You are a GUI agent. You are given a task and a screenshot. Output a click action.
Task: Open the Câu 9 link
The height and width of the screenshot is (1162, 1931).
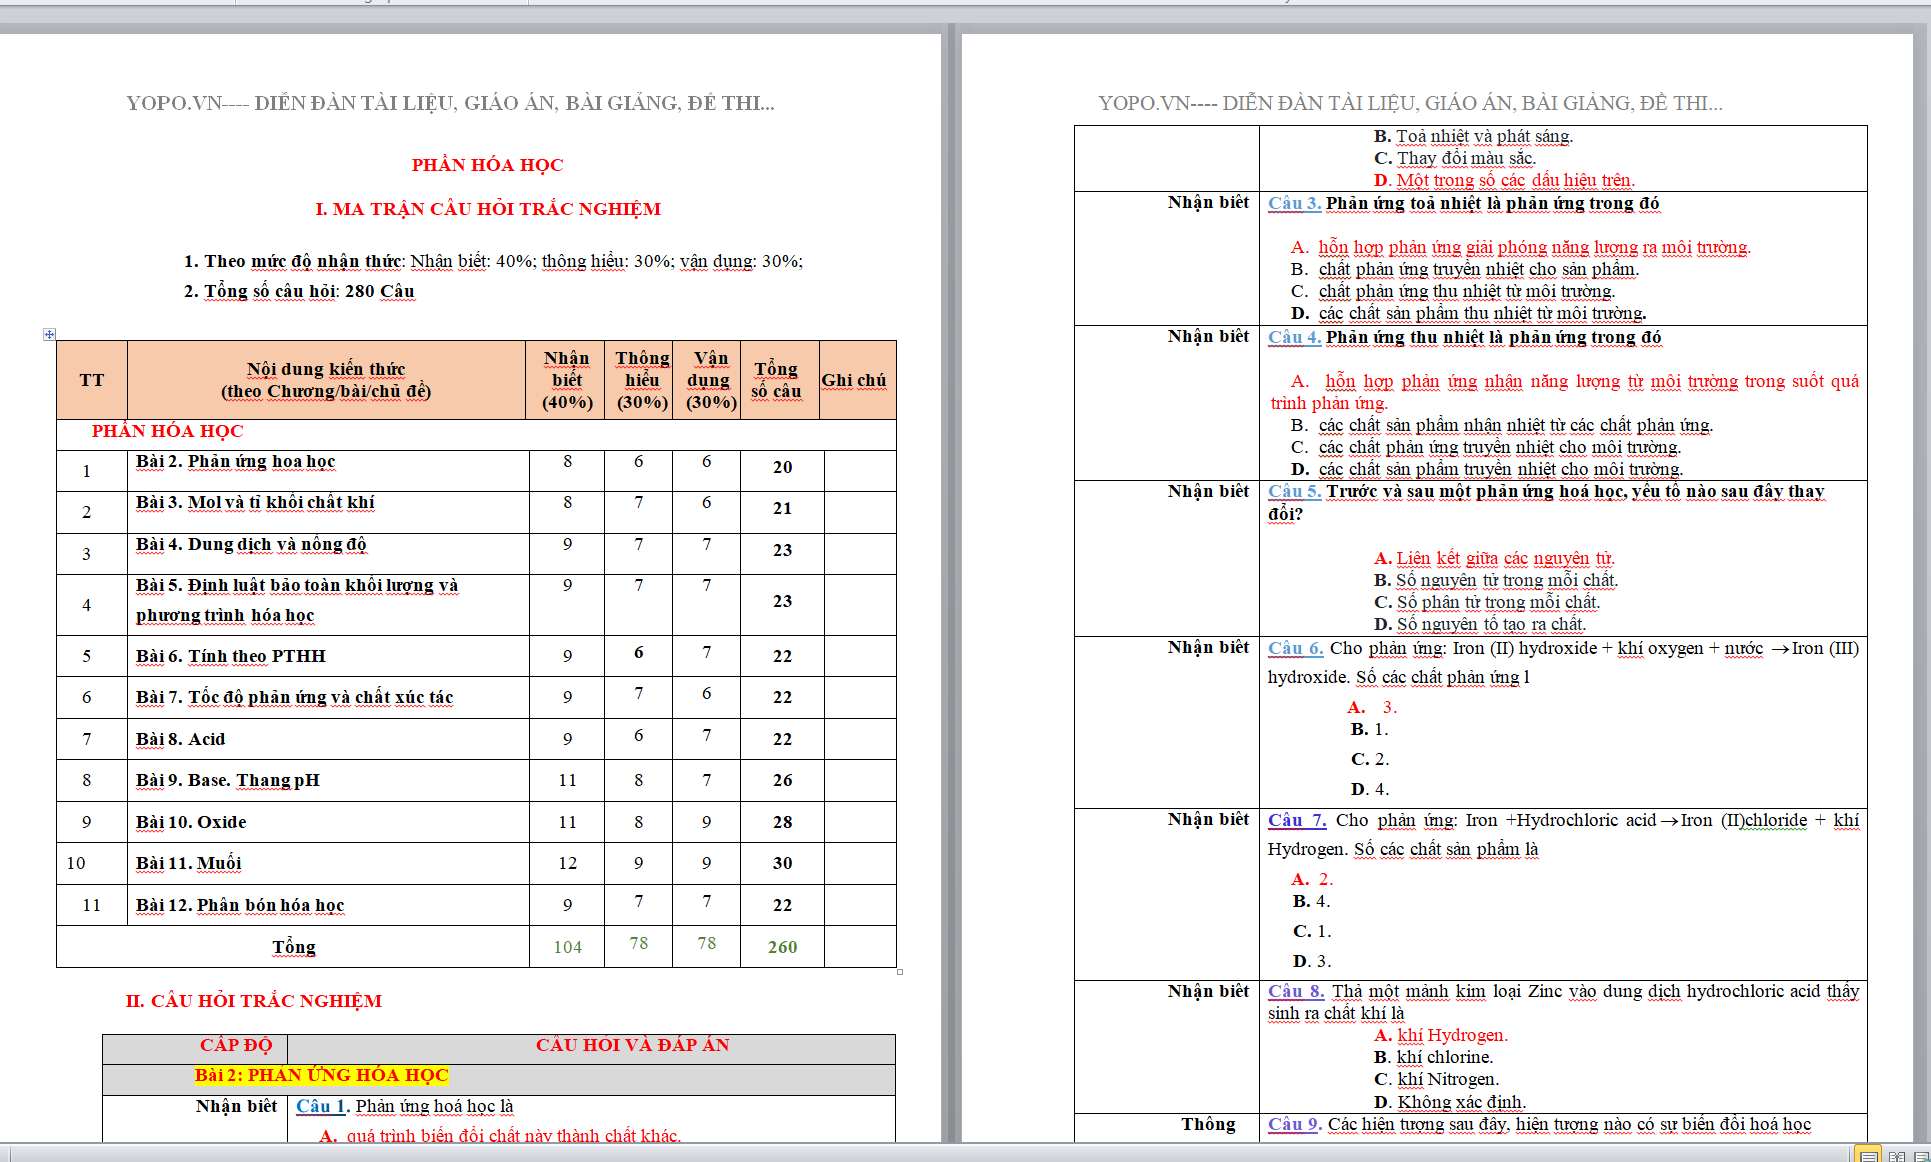tap(1294, 1124)
